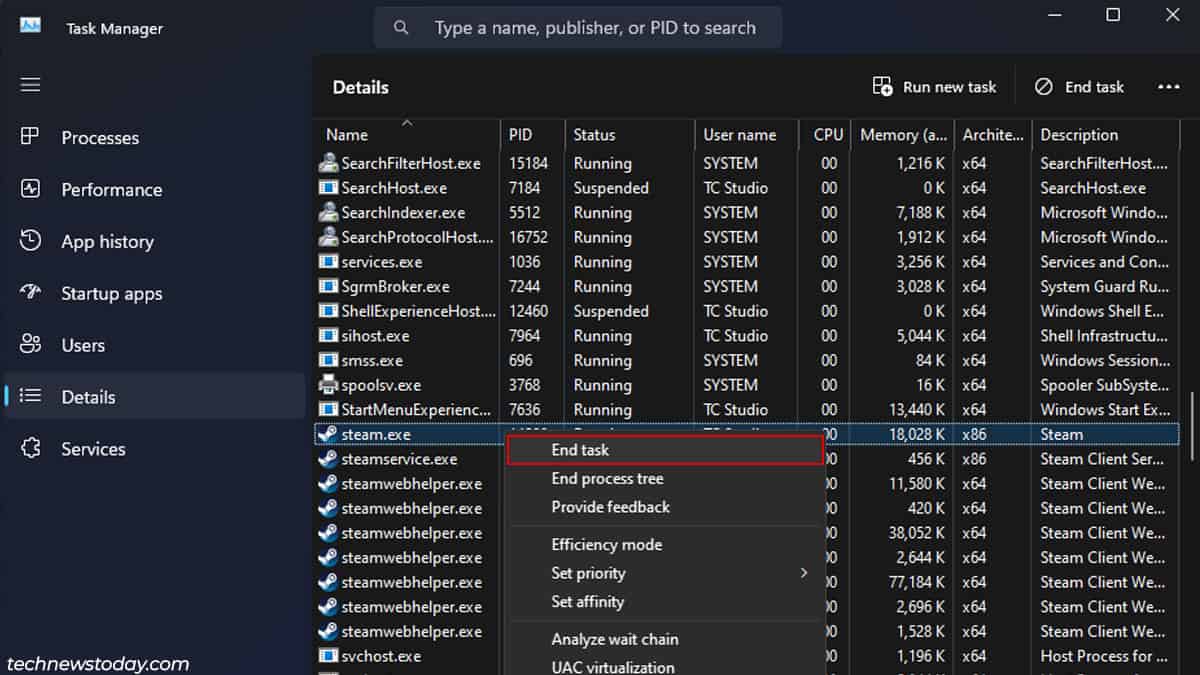This screenshot has height=675, width=1200.
Task: Select the Details page
Action: point(155,397)
